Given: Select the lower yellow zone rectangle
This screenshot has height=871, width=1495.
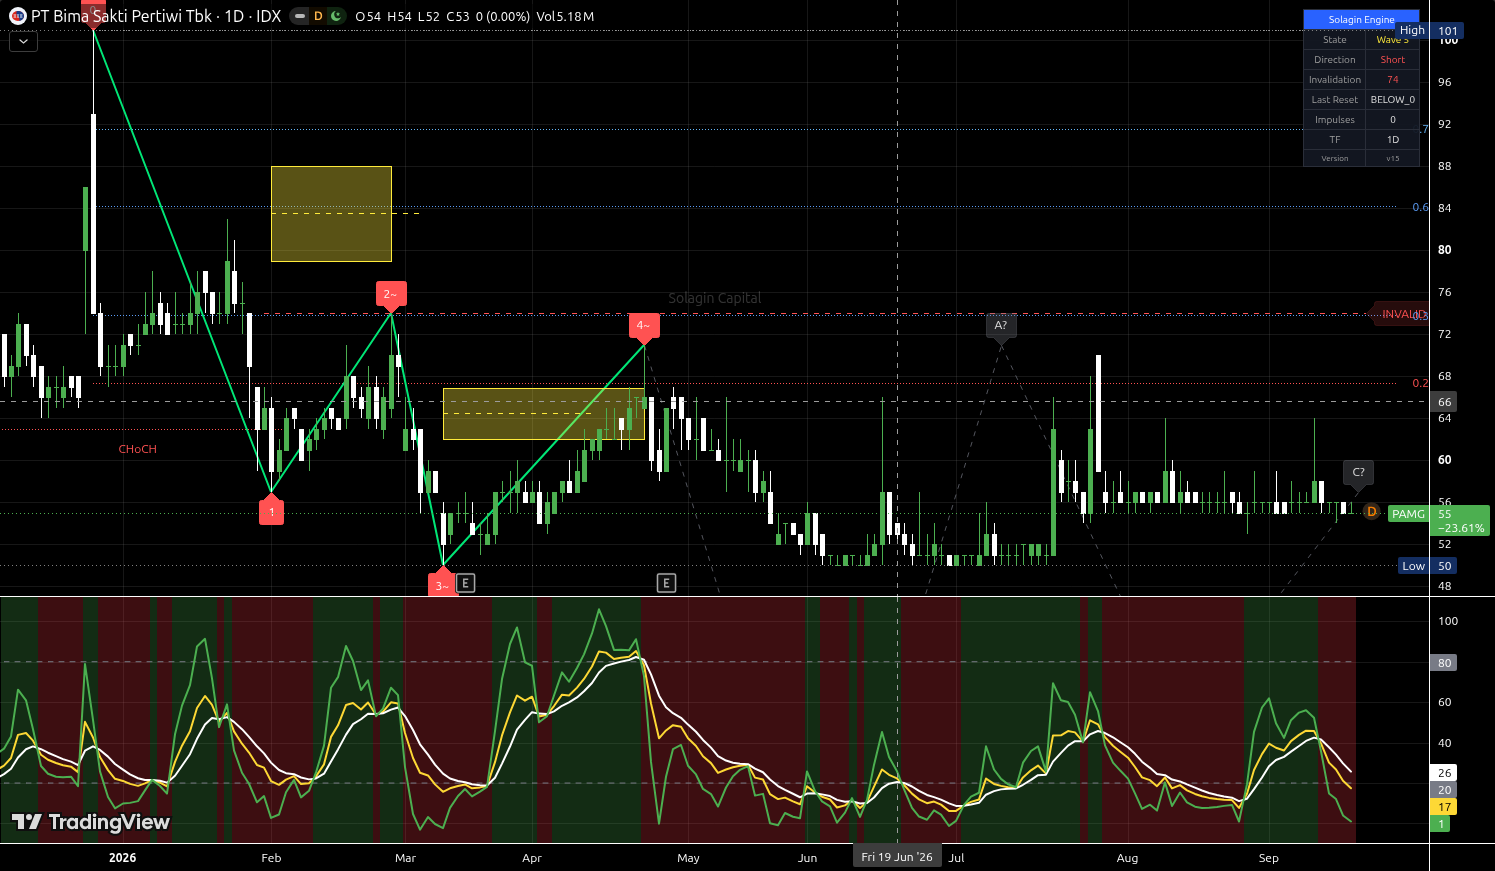Looking at the screenshot, I should [544, 414].
